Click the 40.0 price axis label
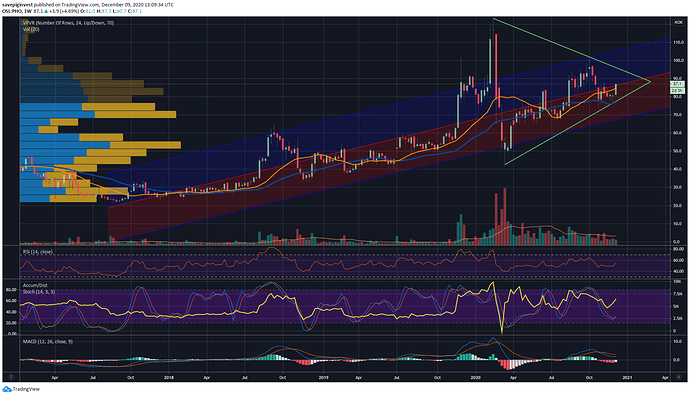 pyautogui.click(x=678, y=169)
